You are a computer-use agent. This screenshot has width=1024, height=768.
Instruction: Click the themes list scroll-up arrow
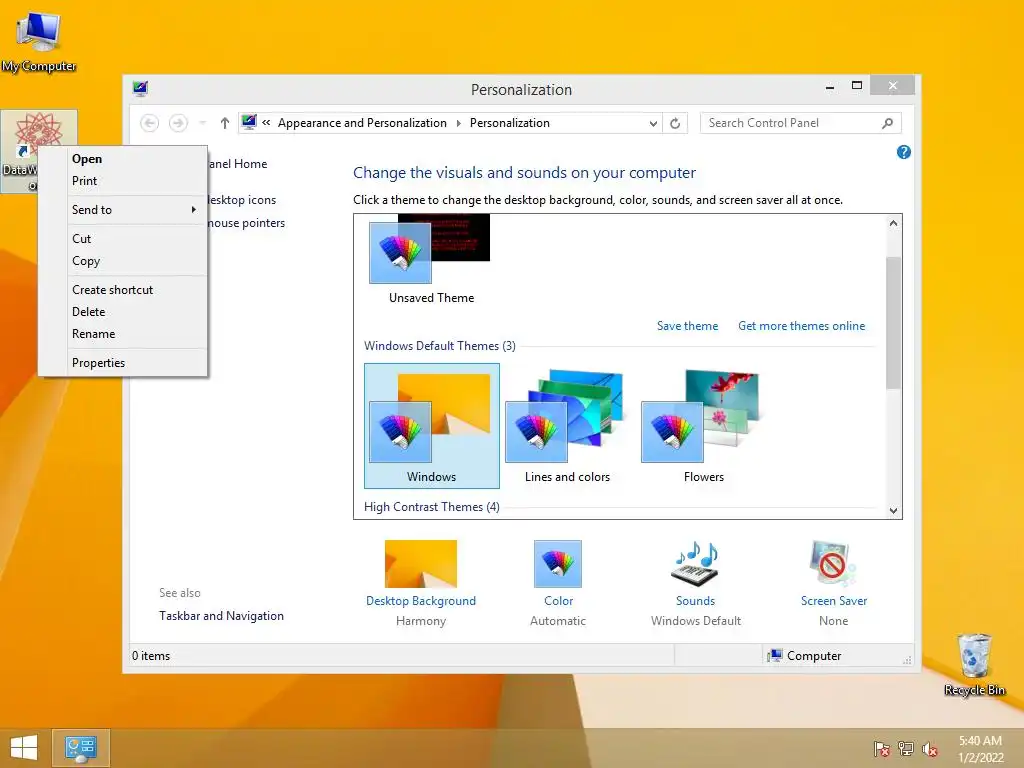click(893, 223)
